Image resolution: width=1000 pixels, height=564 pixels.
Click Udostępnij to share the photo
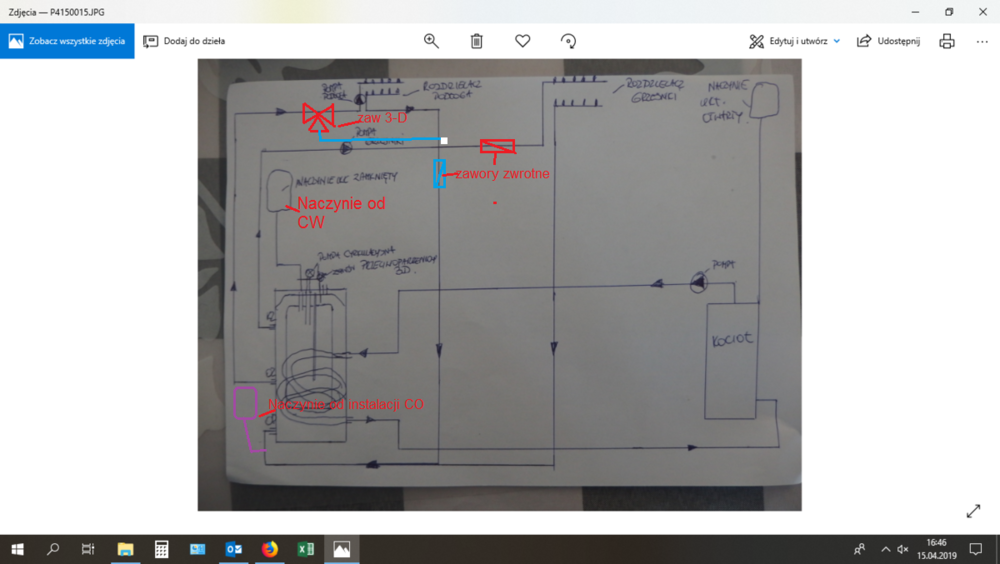coord(888,41)
